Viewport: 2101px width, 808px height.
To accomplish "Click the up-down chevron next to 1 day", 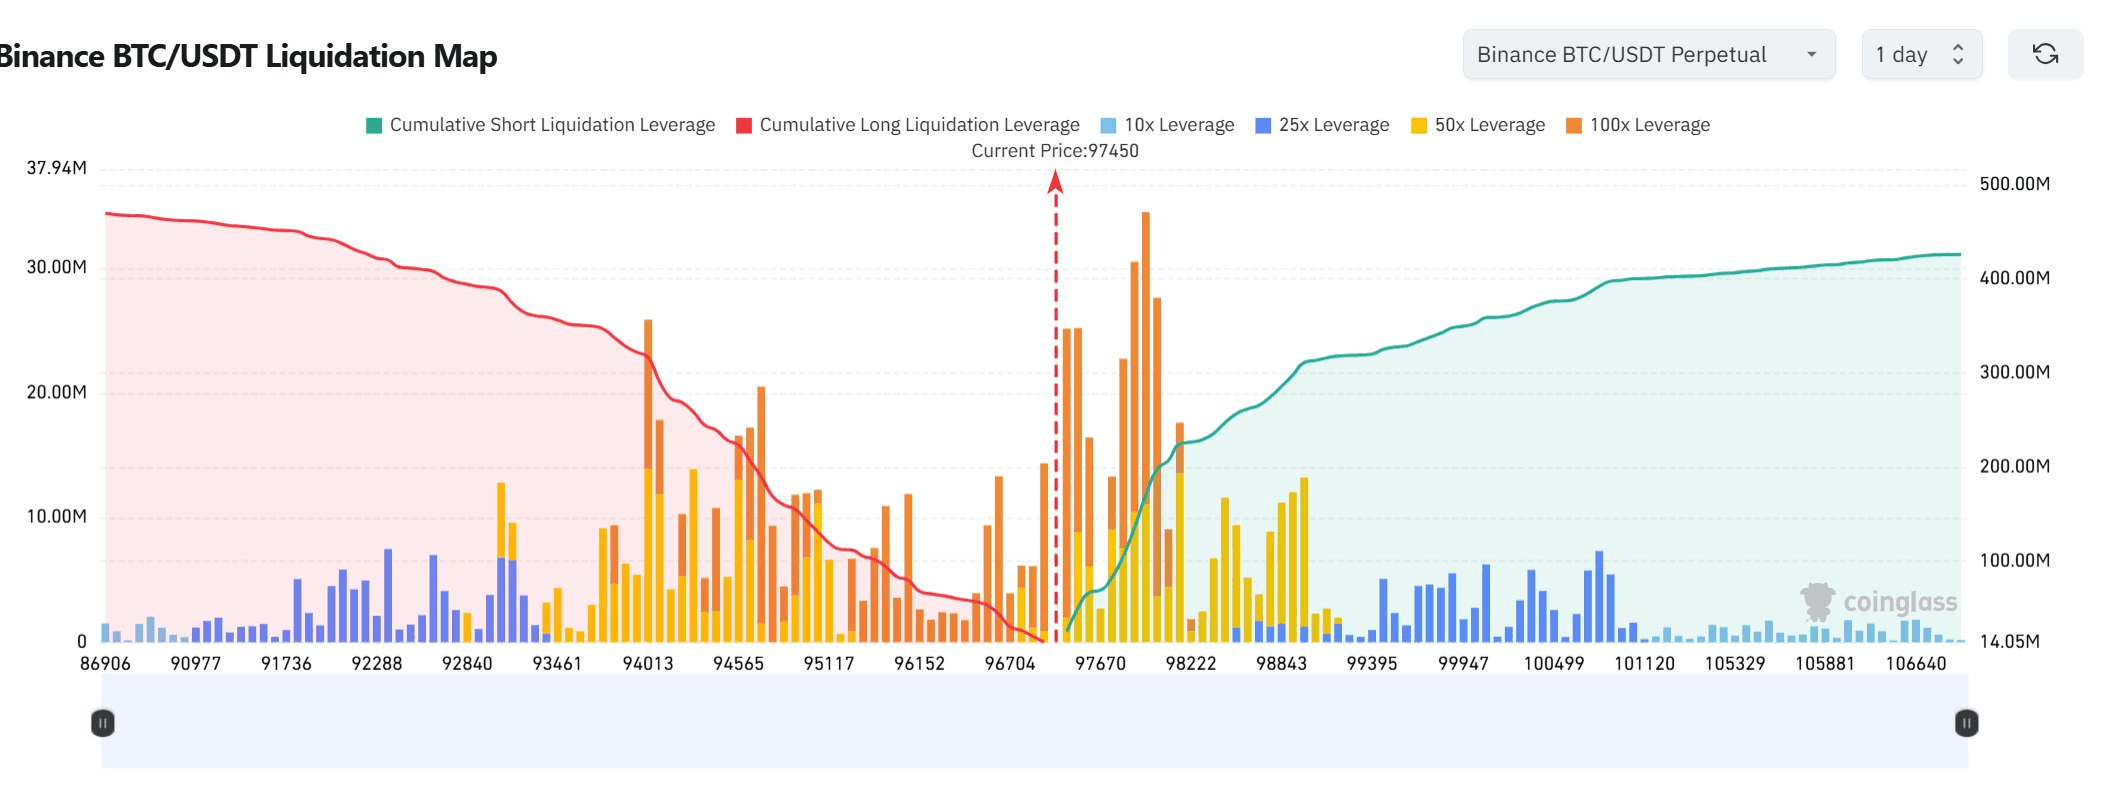I will pyautogui.click(x=1958, y=54).
